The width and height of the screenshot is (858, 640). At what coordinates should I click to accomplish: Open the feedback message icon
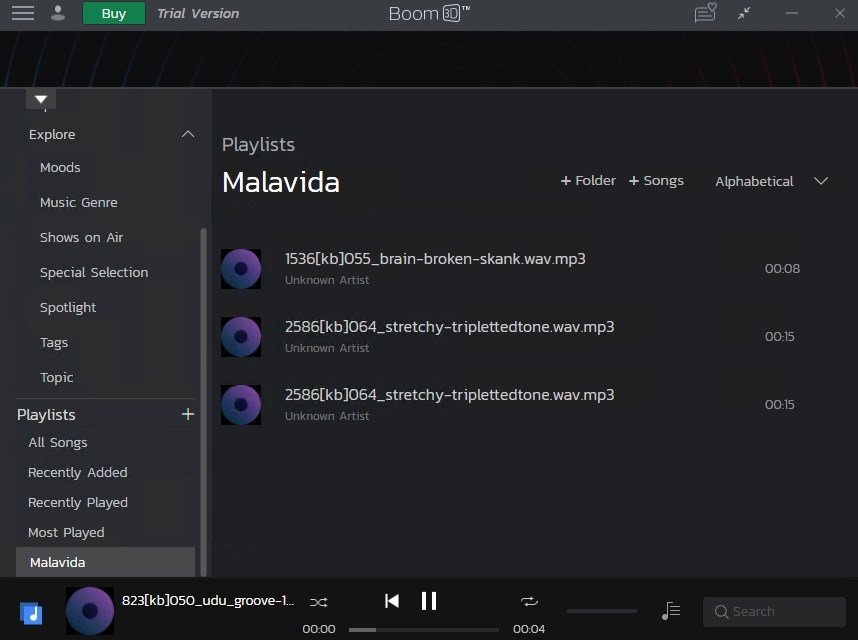(705, 13)
